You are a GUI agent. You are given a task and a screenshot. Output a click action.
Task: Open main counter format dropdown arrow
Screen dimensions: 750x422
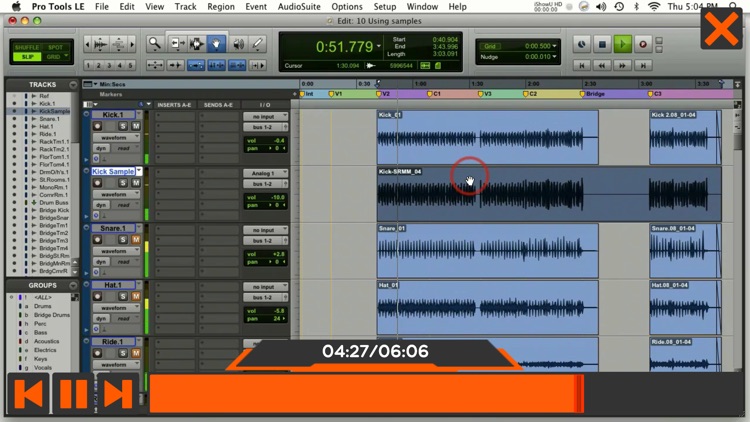pyautogui.click(x=379, y=46)
